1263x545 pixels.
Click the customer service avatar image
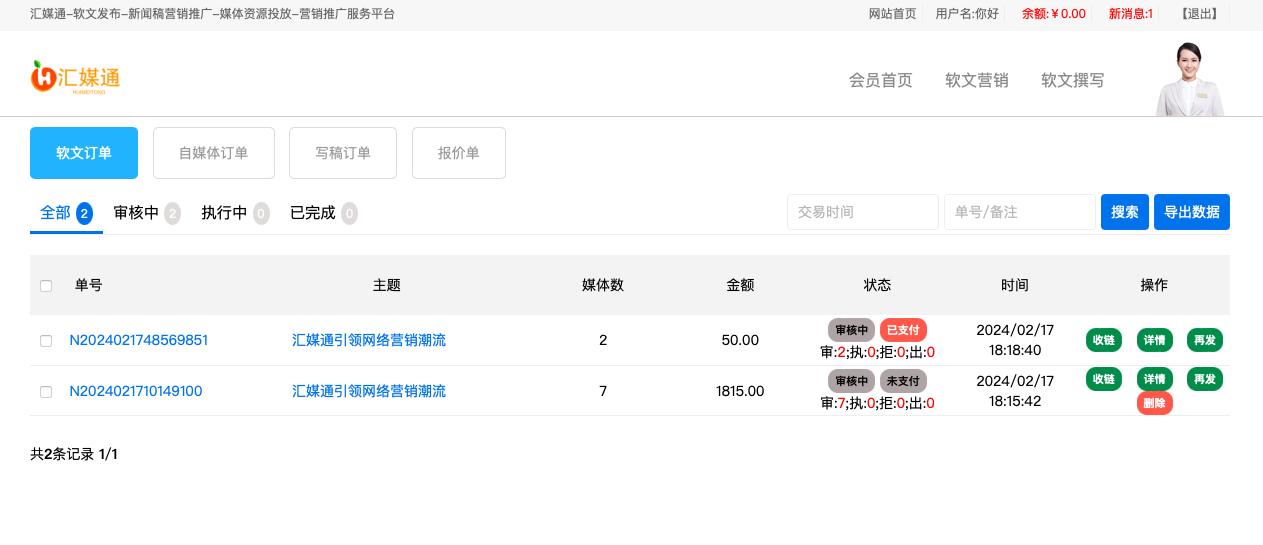(1190, 79)
